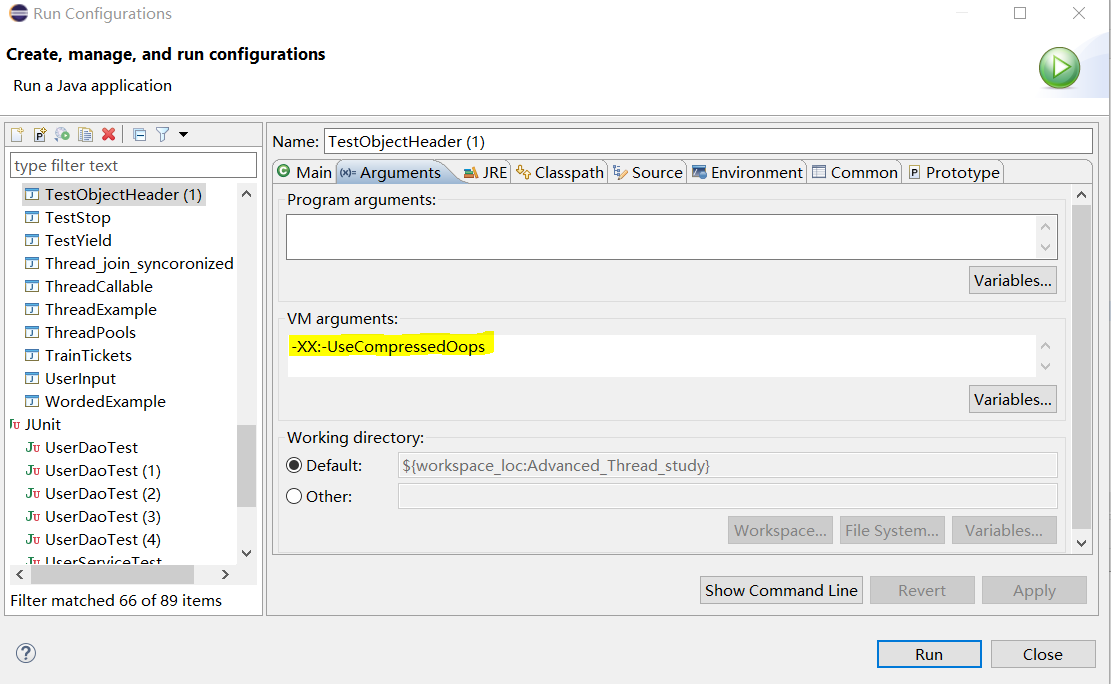Switch to the Classpath tab
Screen dimensions: 1111x684
coord(560,172)
